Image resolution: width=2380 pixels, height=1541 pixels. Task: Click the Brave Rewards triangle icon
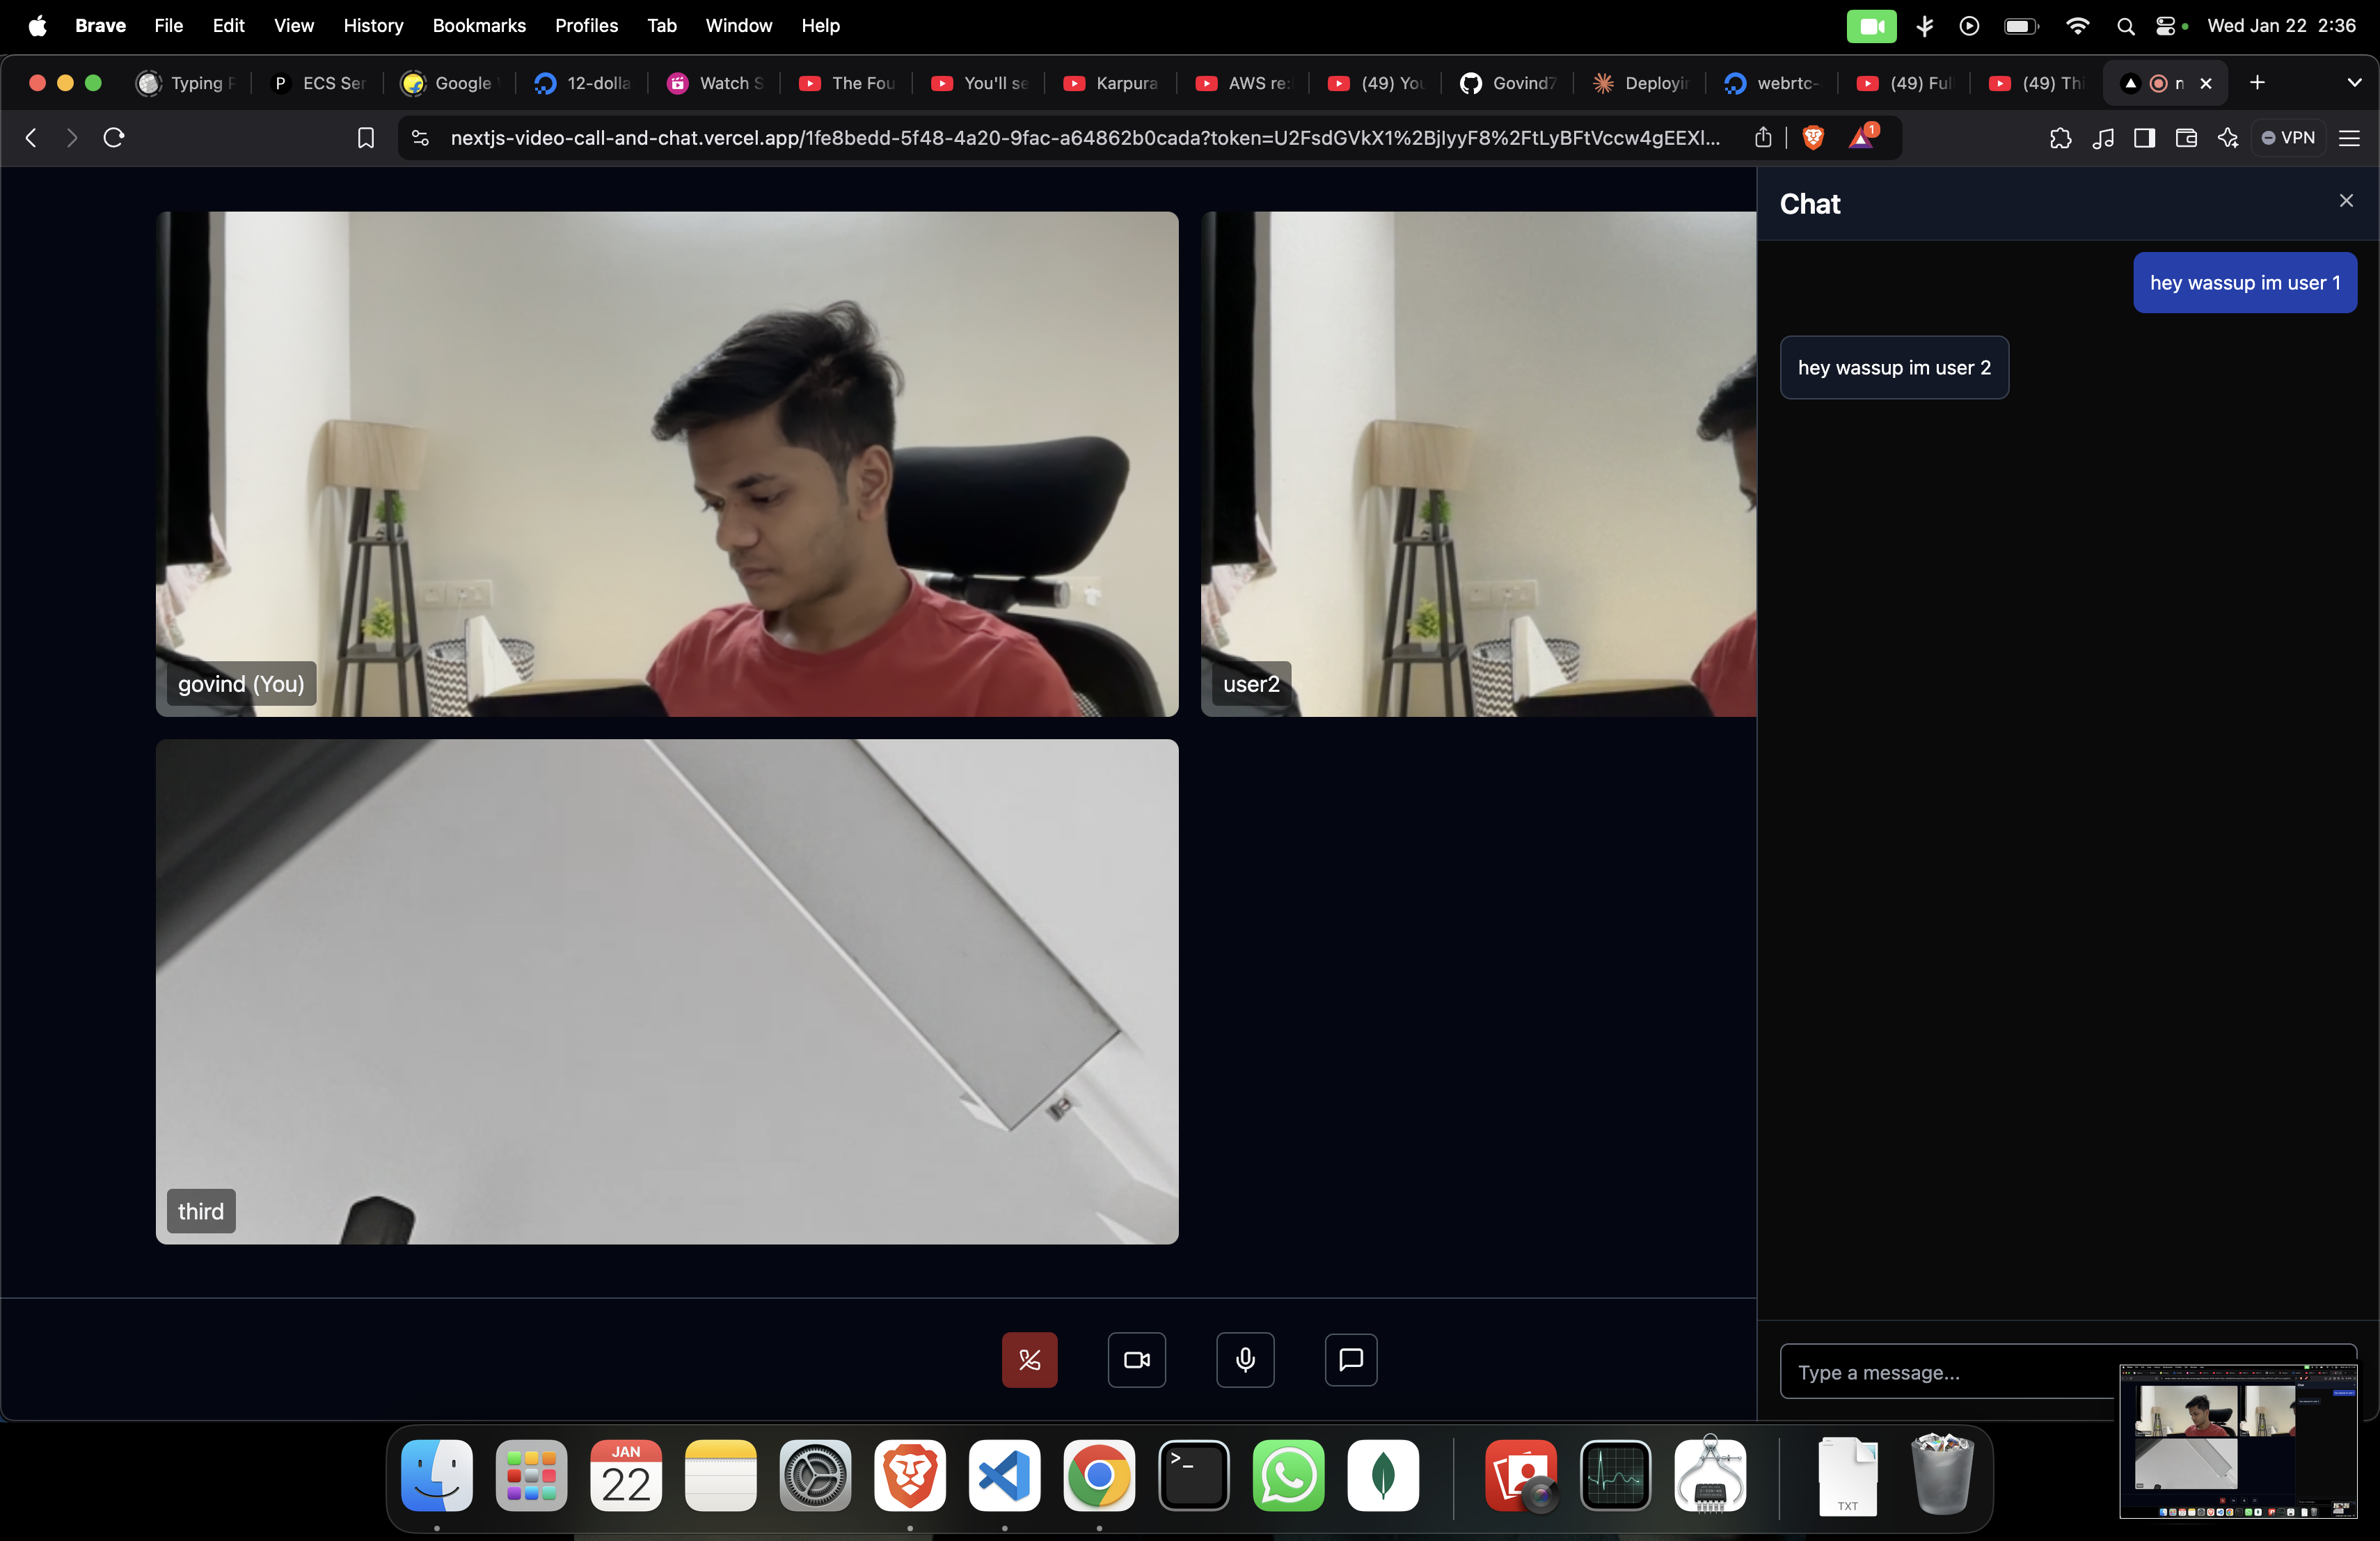1861,138
